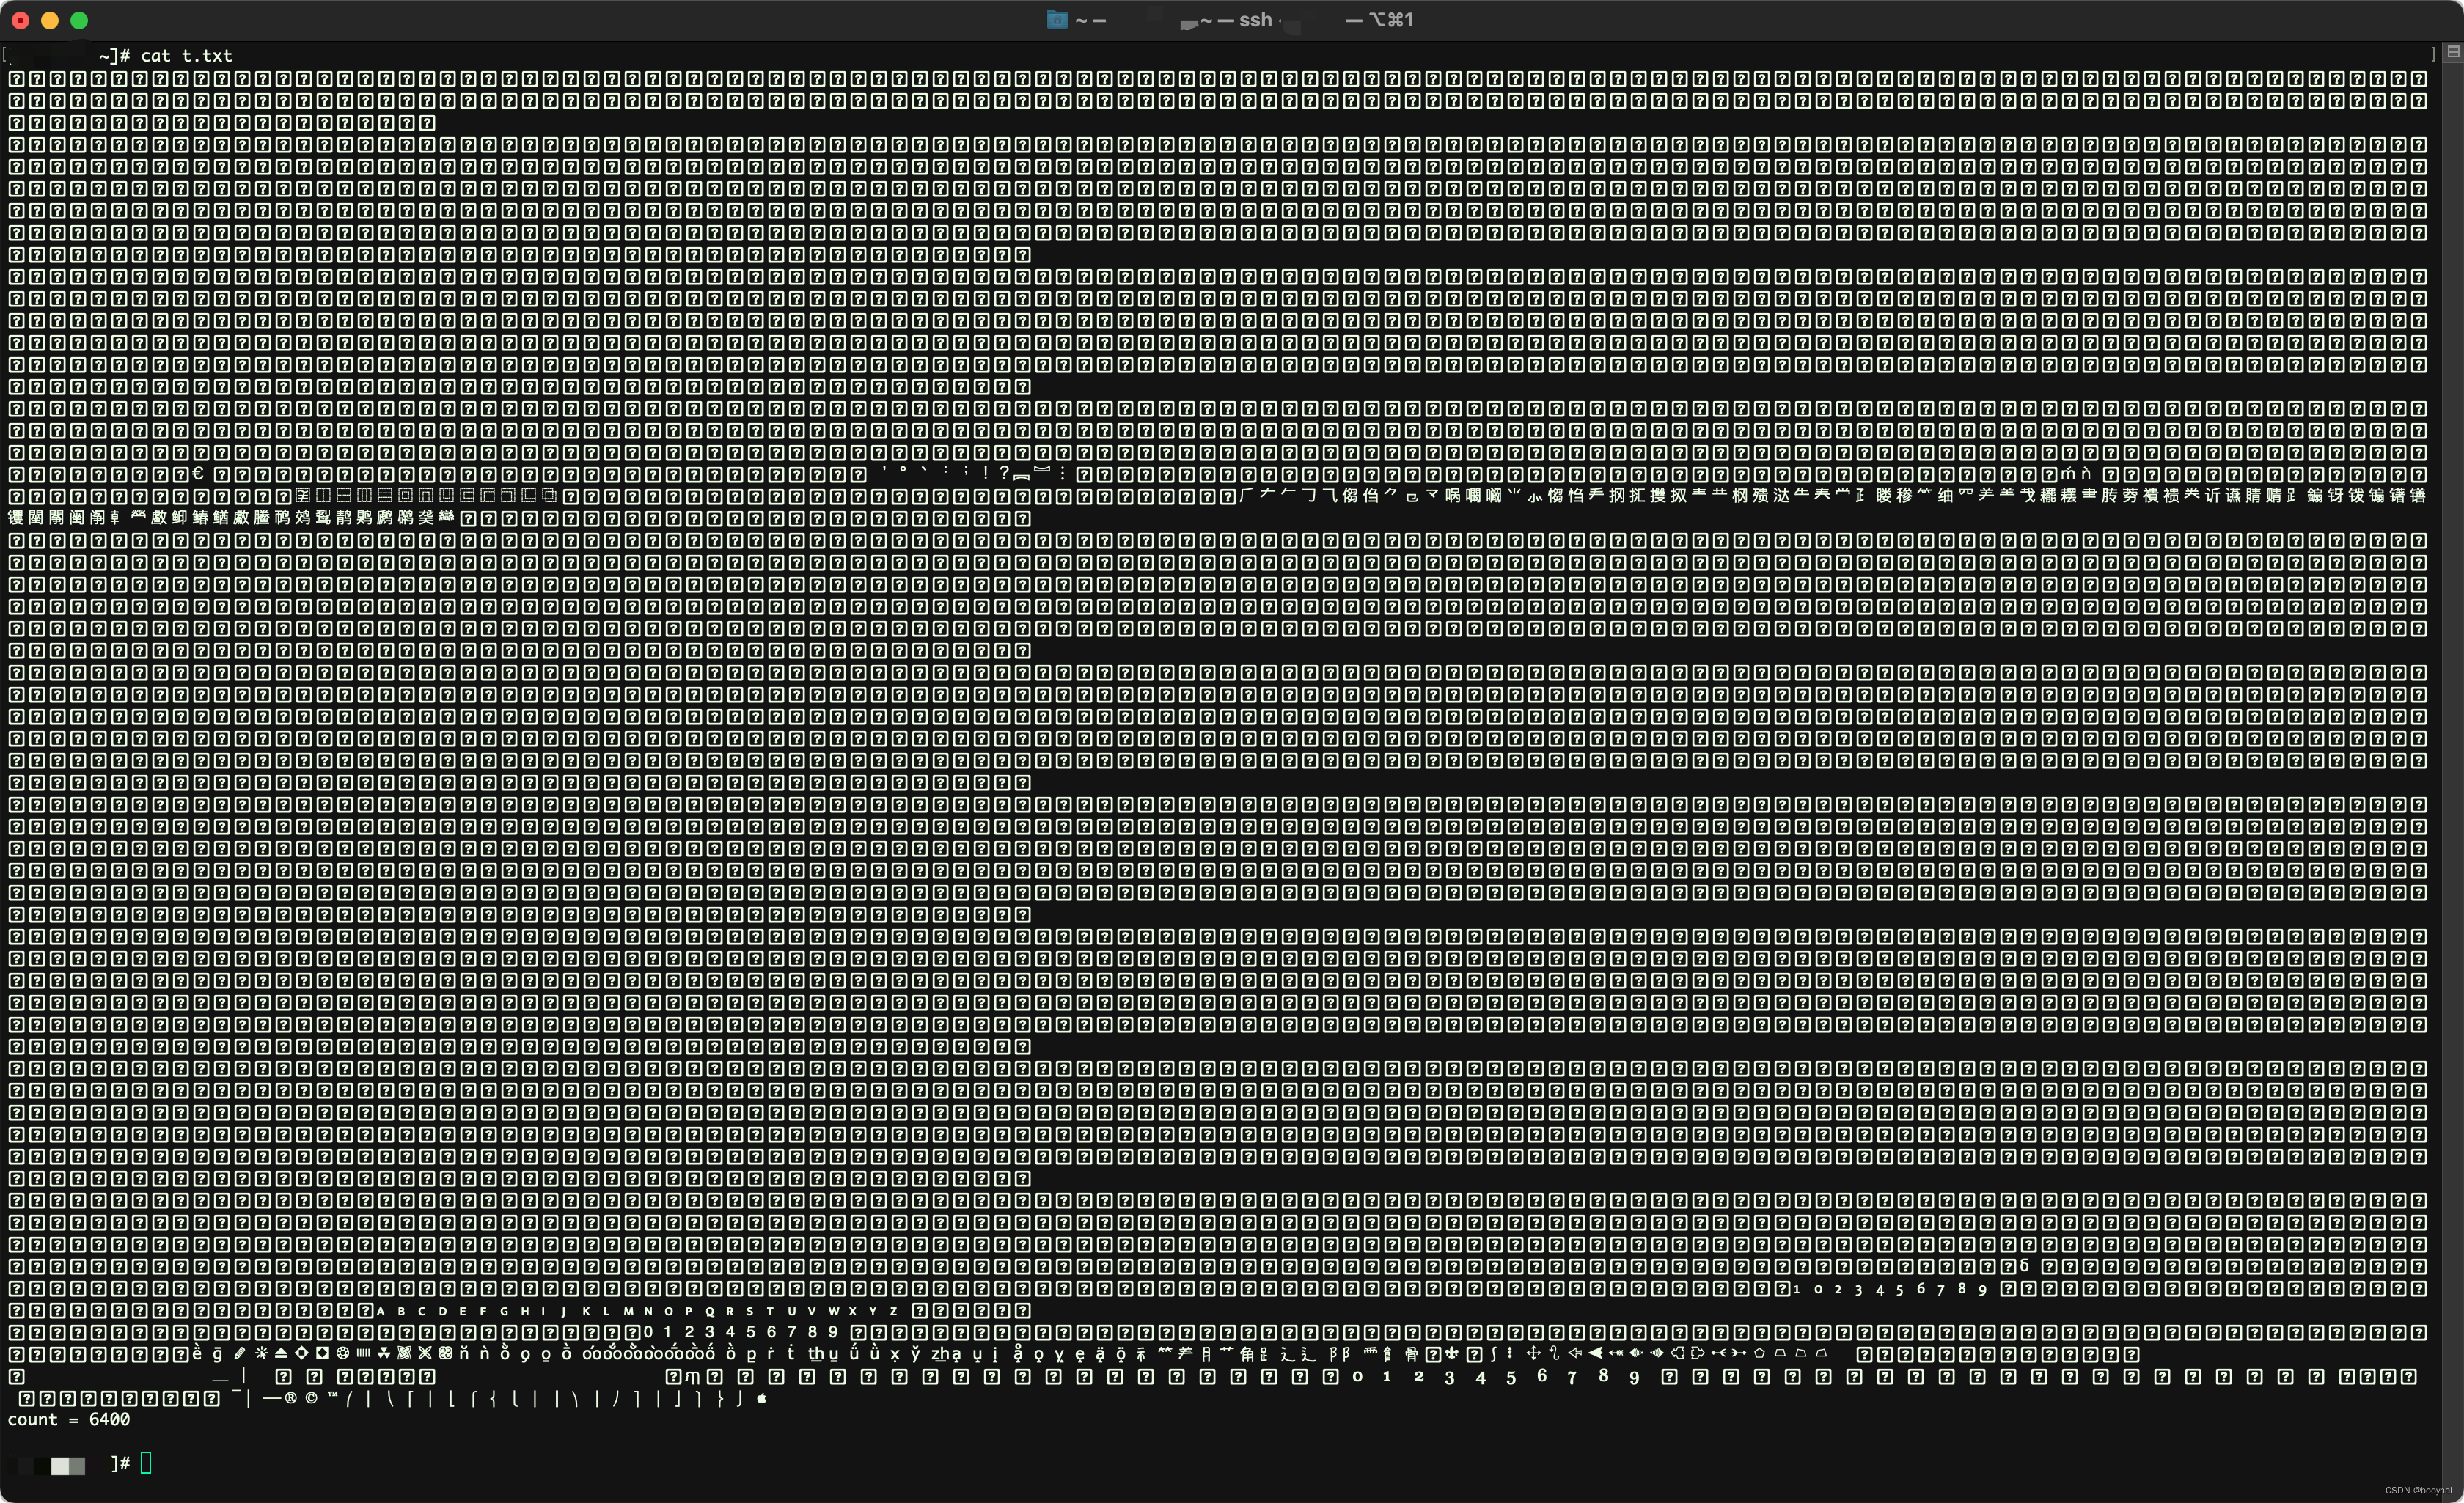
Task: Click the red close window button
Action: coord(20,20)
